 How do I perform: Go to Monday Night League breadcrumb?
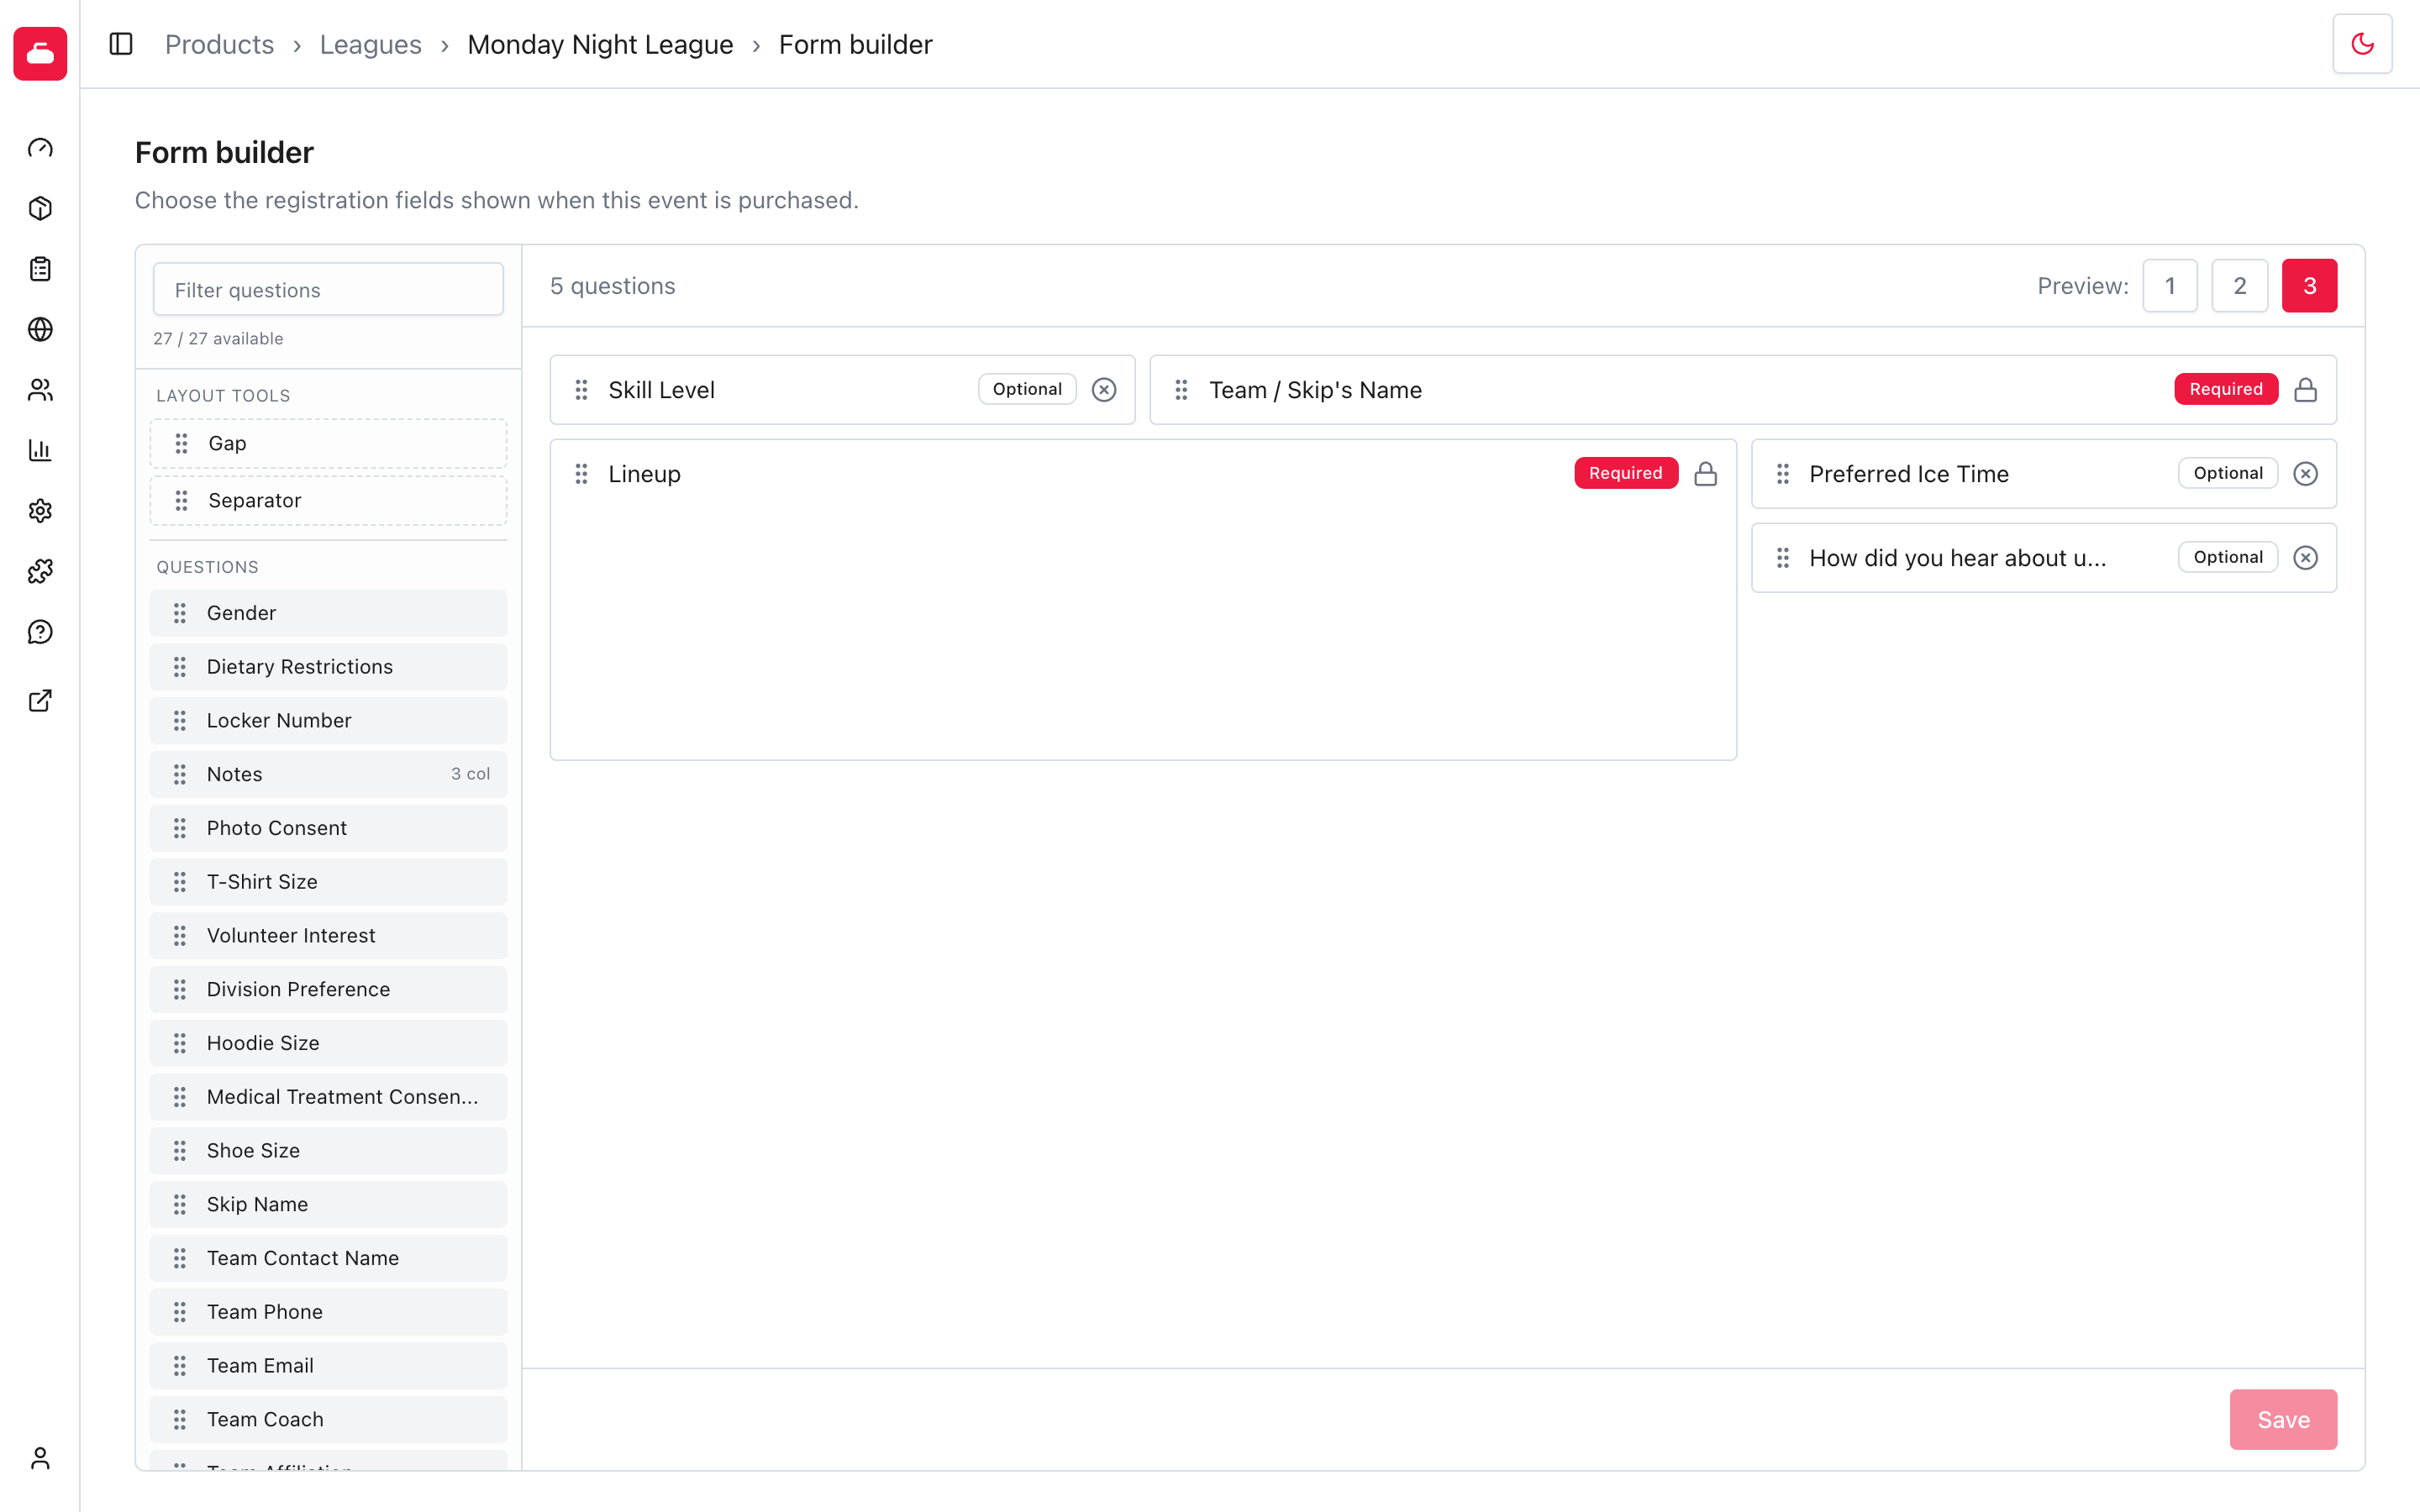click(600, 45)
